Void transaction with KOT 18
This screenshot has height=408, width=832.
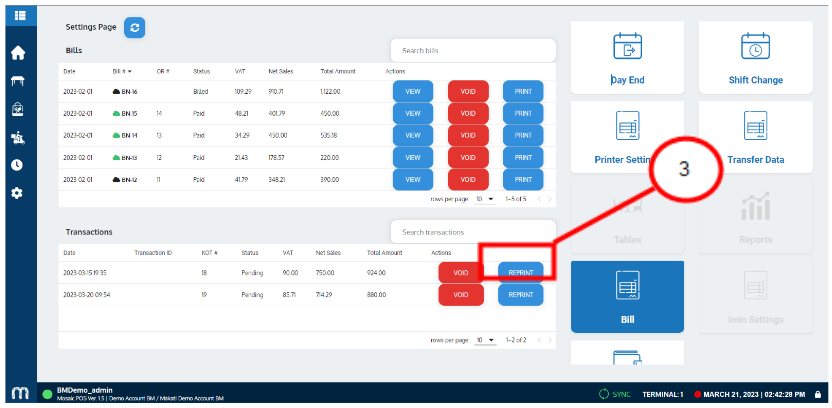pyautogui.click(x=461, y=273)
